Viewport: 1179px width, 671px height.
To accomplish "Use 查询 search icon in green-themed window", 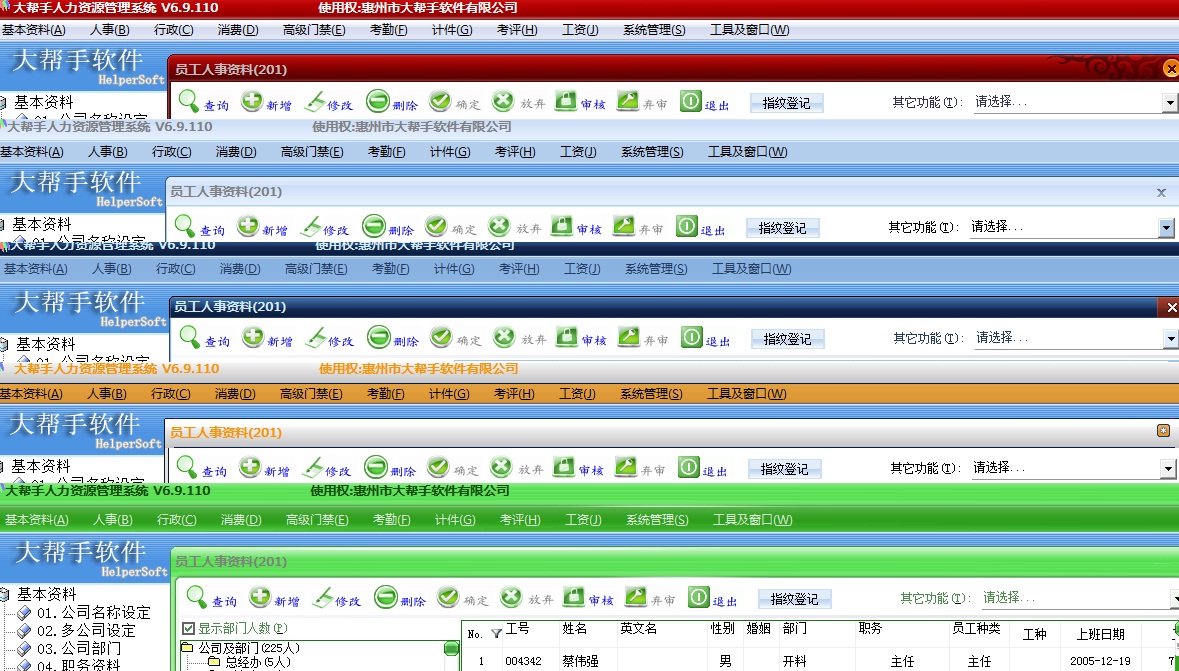I will 196,597.
